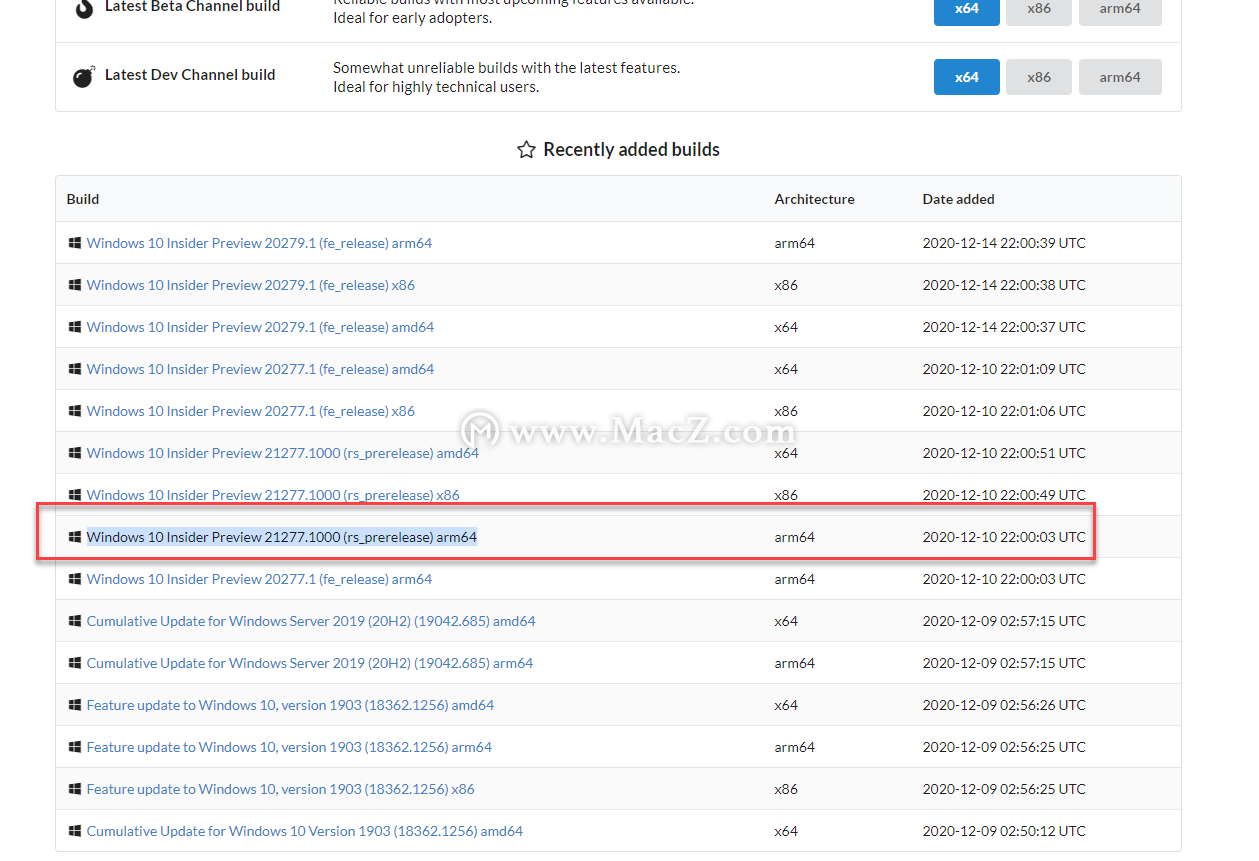The height and width of the screenshot is (861, 1259).
Task: Open Insider Preview 20277.1 (fe_release) arm64 link
Action: tap(259, 579)
